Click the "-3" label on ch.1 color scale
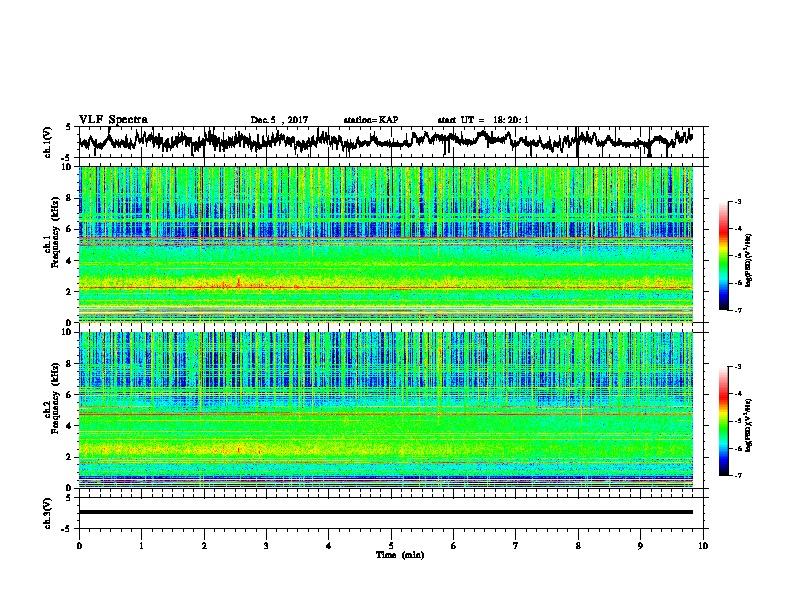 (738, 201)
